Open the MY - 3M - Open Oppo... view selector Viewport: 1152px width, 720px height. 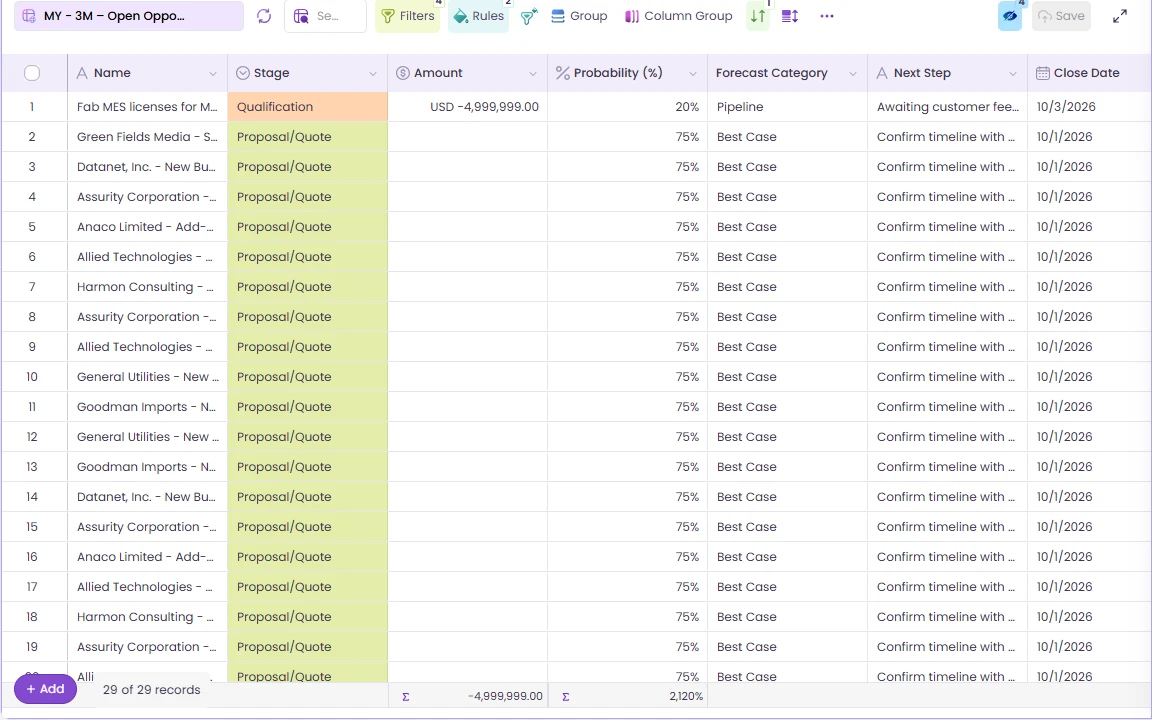click(129, 16)
